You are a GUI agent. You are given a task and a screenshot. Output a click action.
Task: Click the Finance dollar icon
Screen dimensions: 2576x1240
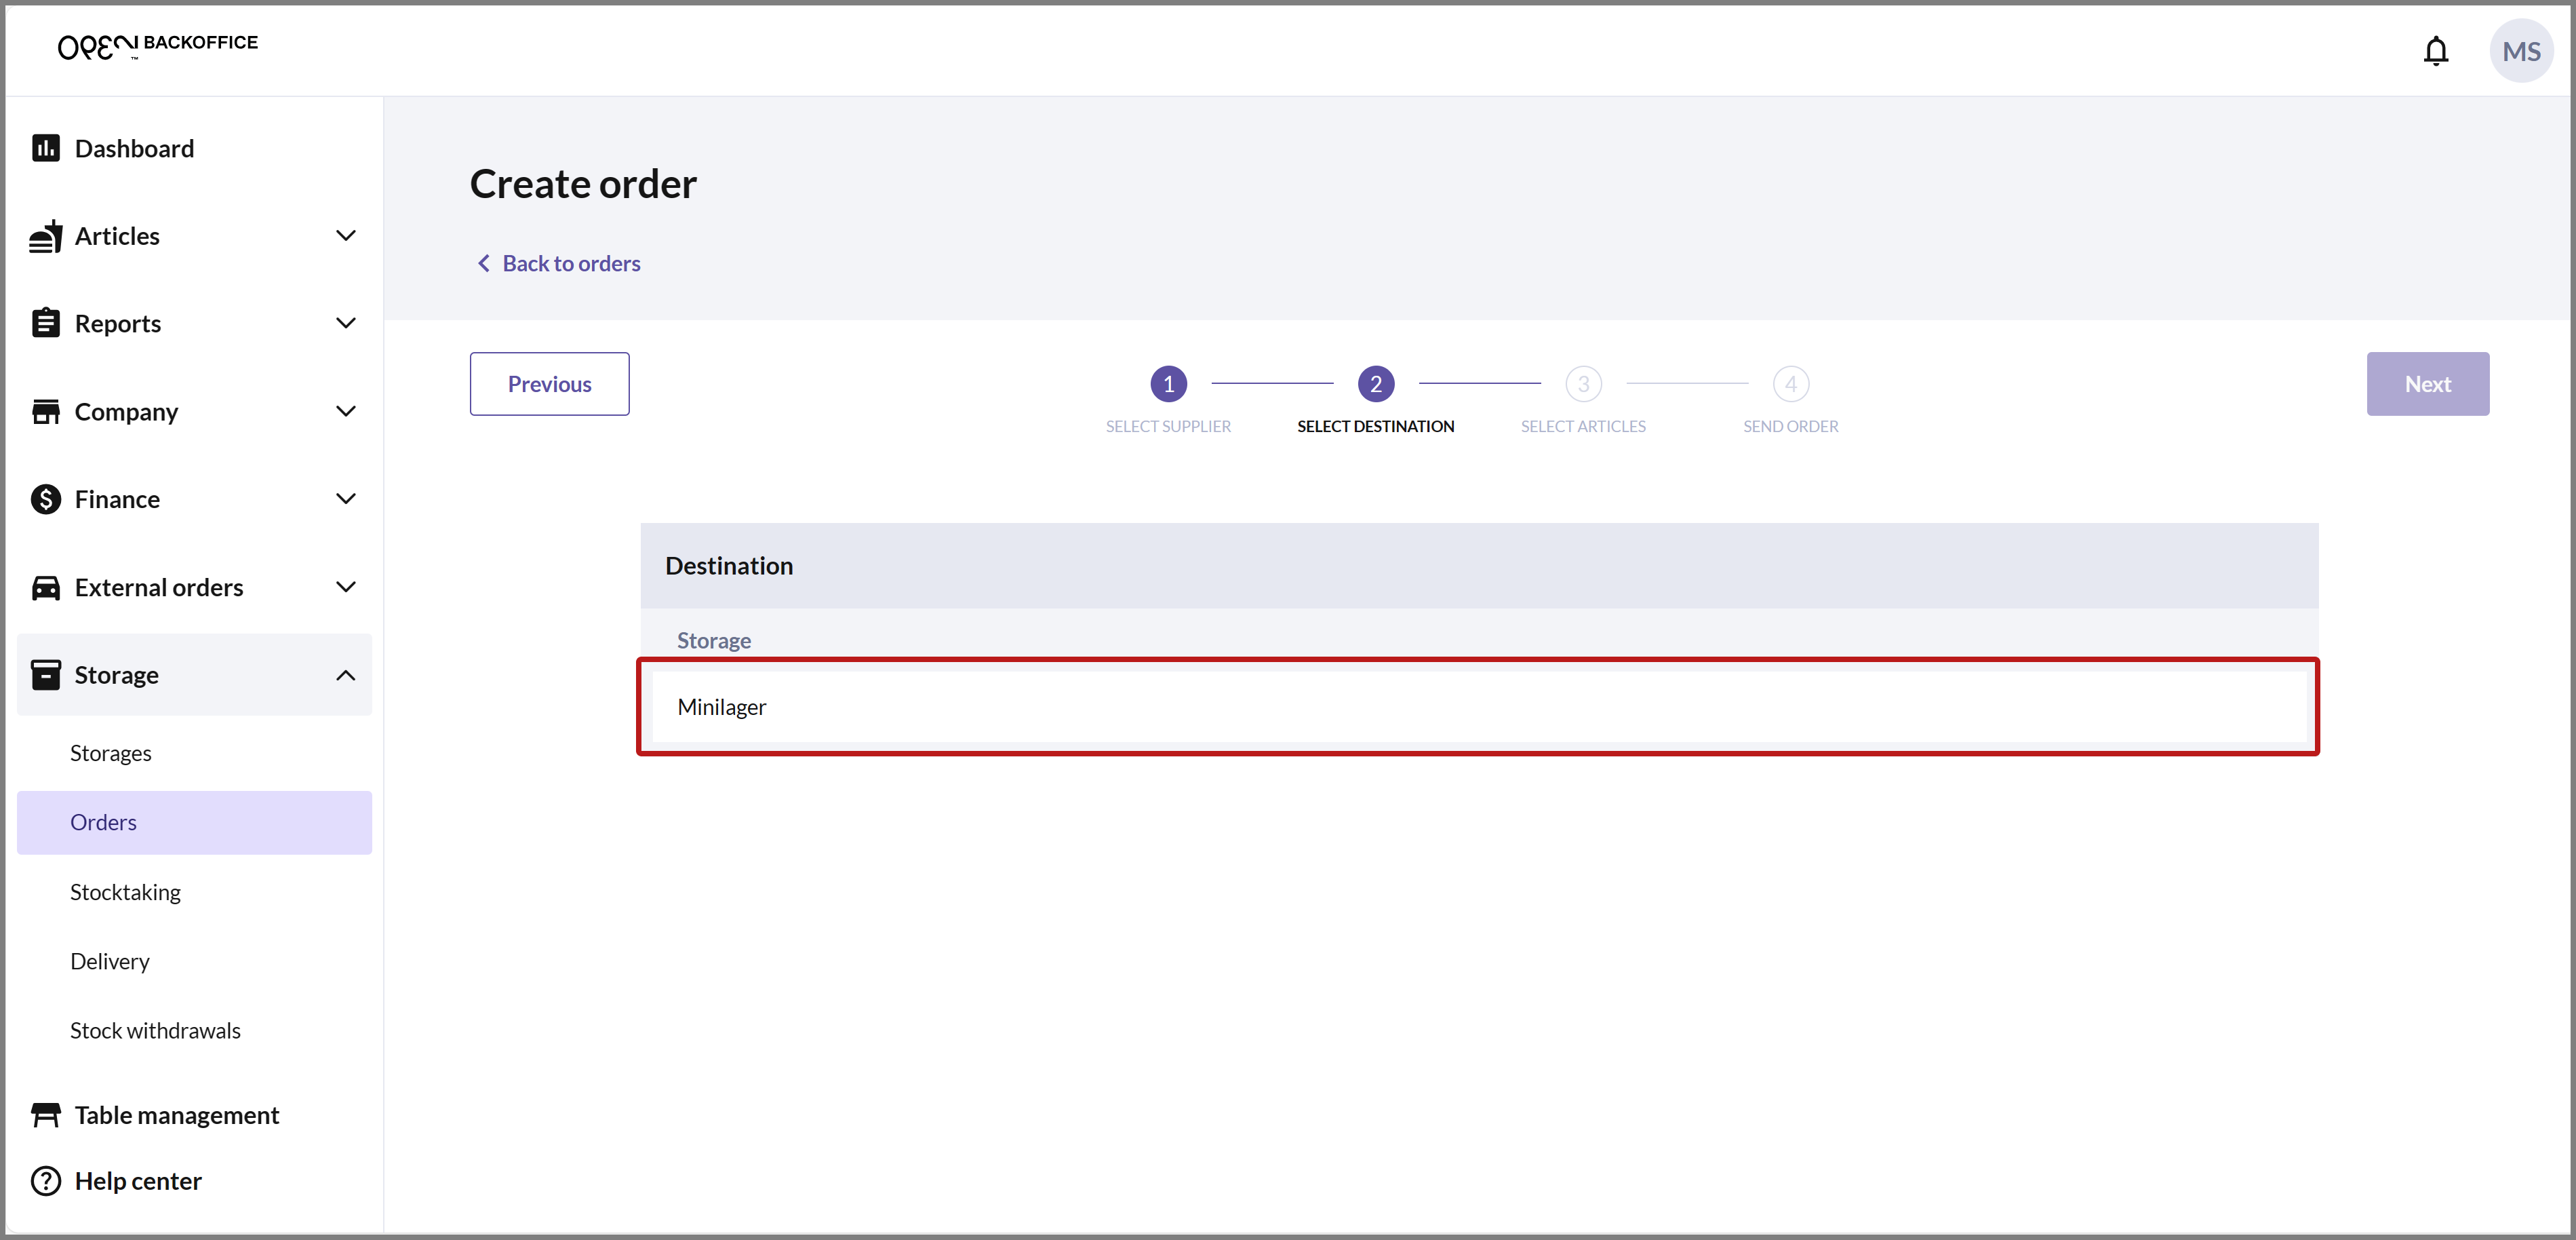46,499
